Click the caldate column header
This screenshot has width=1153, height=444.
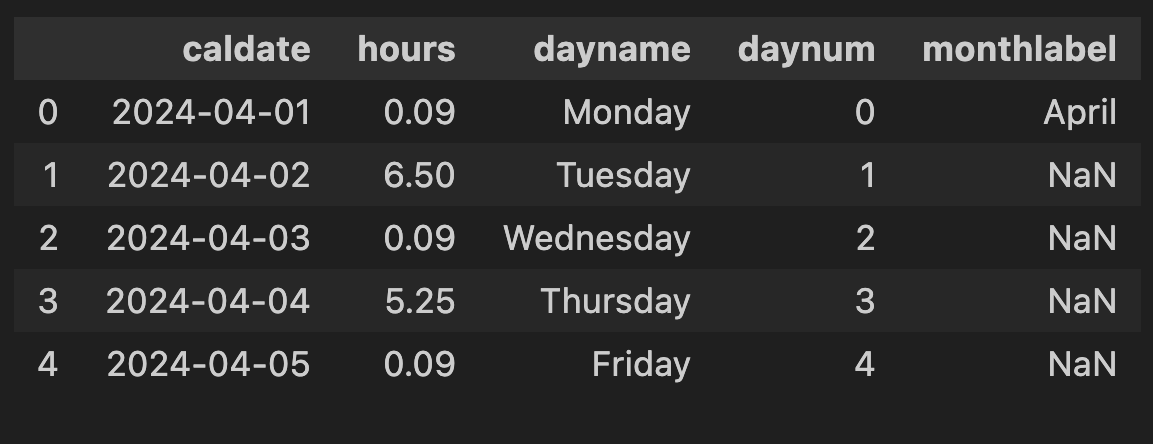click(x=246, y=49)
